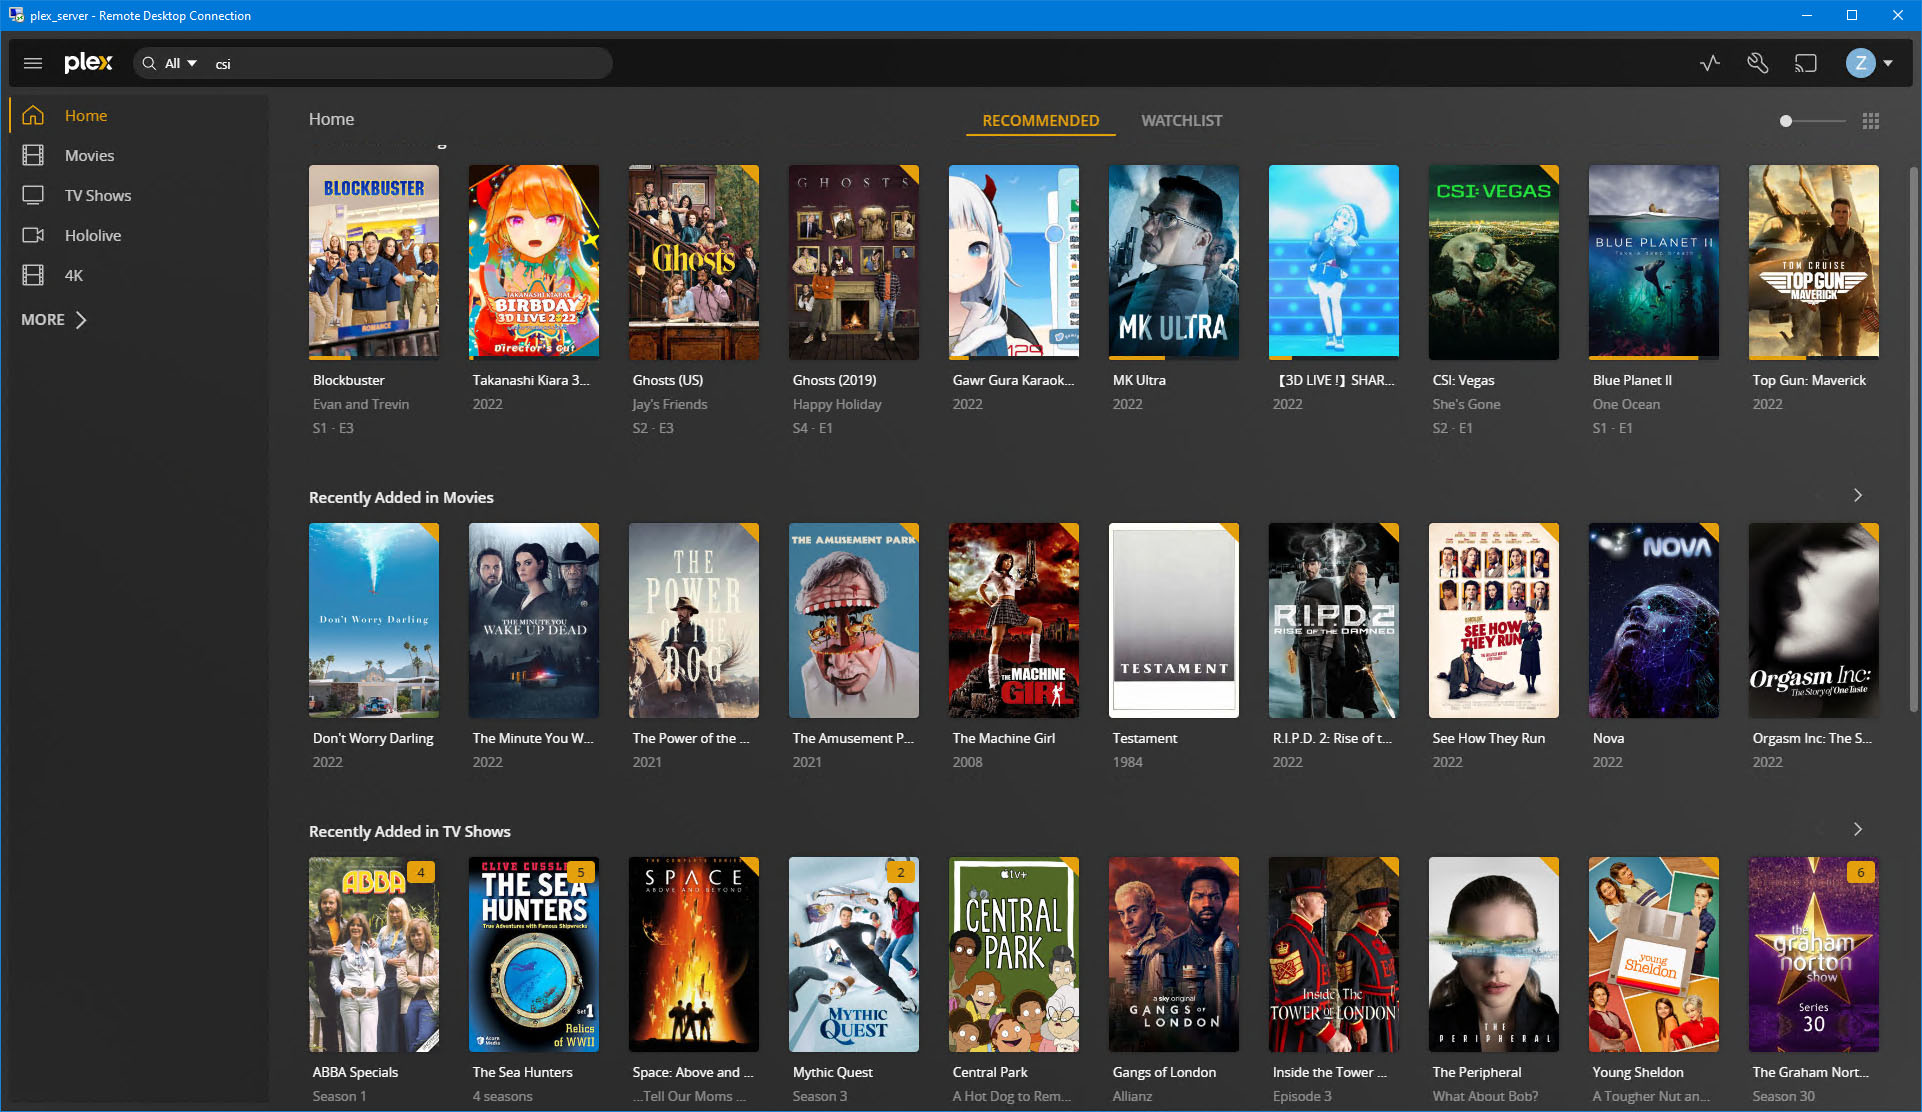Go to Hololive library

[93, 235]
